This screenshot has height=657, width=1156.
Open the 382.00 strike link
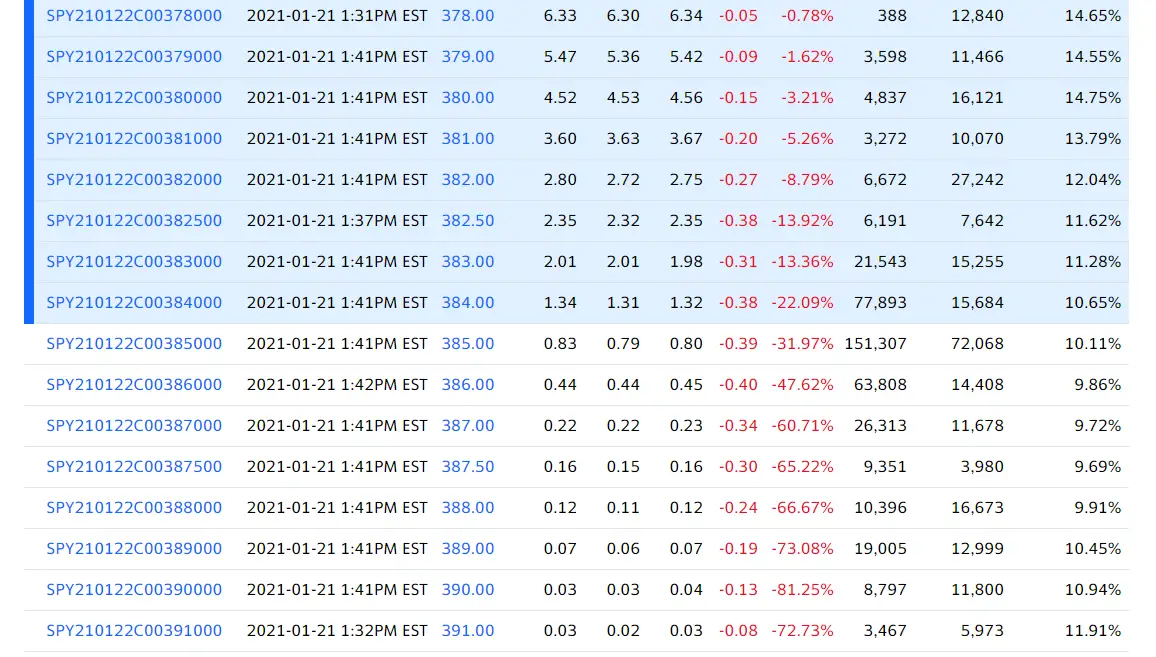click(468, 180)
